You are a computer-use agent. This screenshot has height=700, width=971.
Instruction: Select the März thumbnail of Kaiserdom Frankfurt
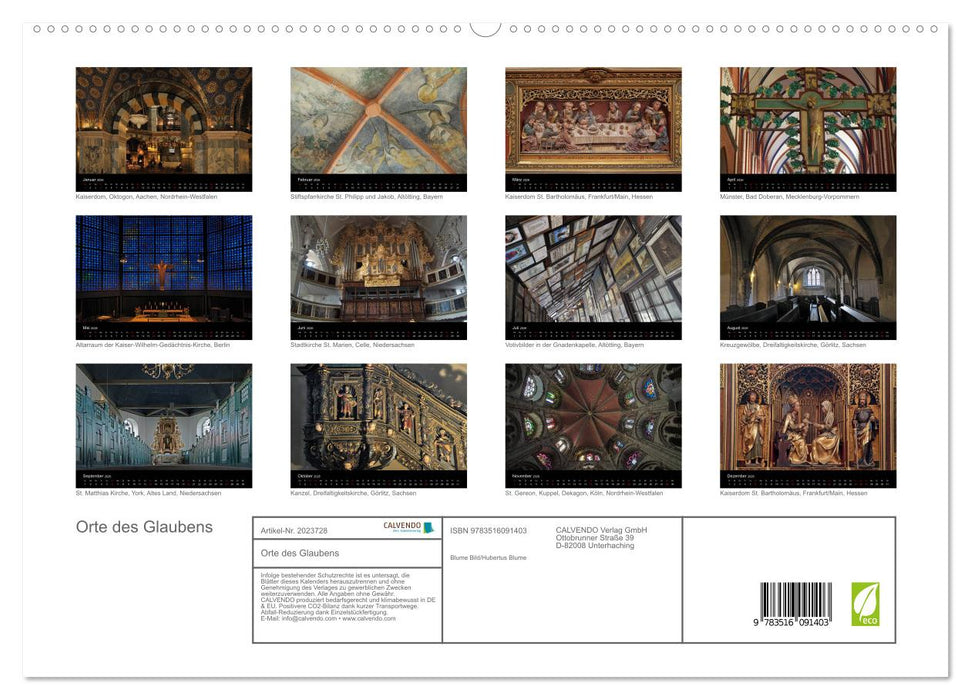(x=591, y=125)
